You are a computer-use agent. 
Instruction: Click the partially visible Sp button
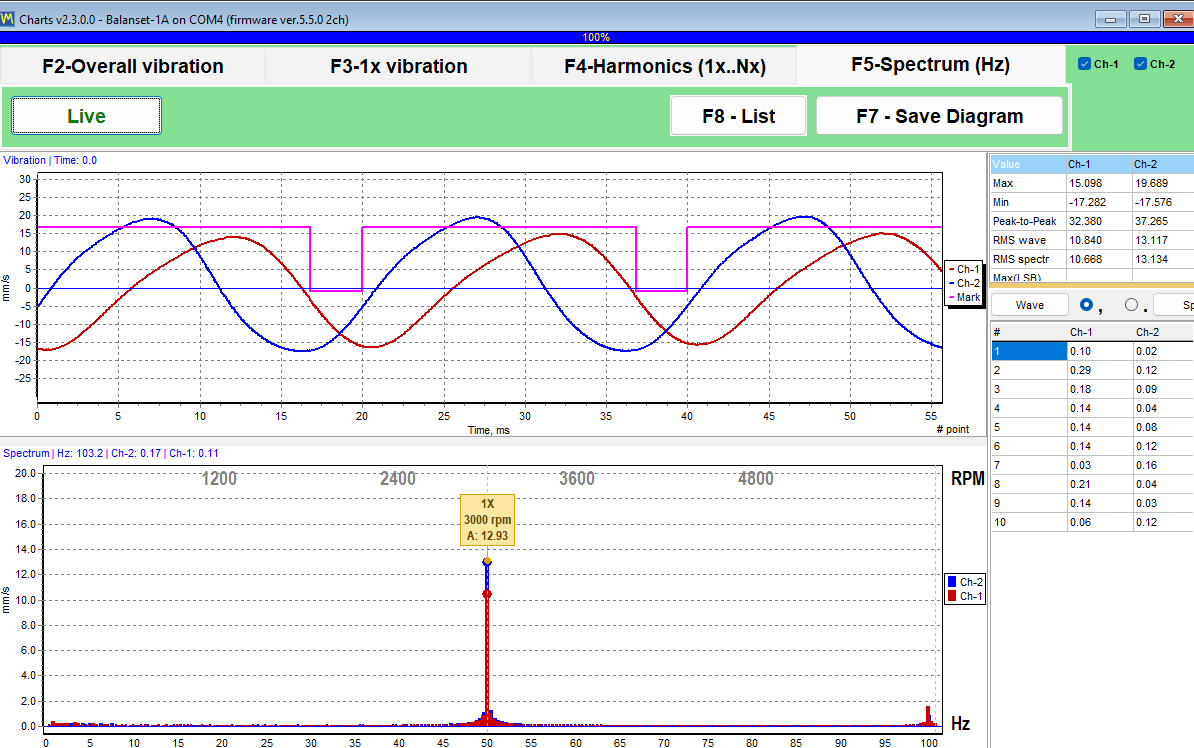(x=1173, y=305)
